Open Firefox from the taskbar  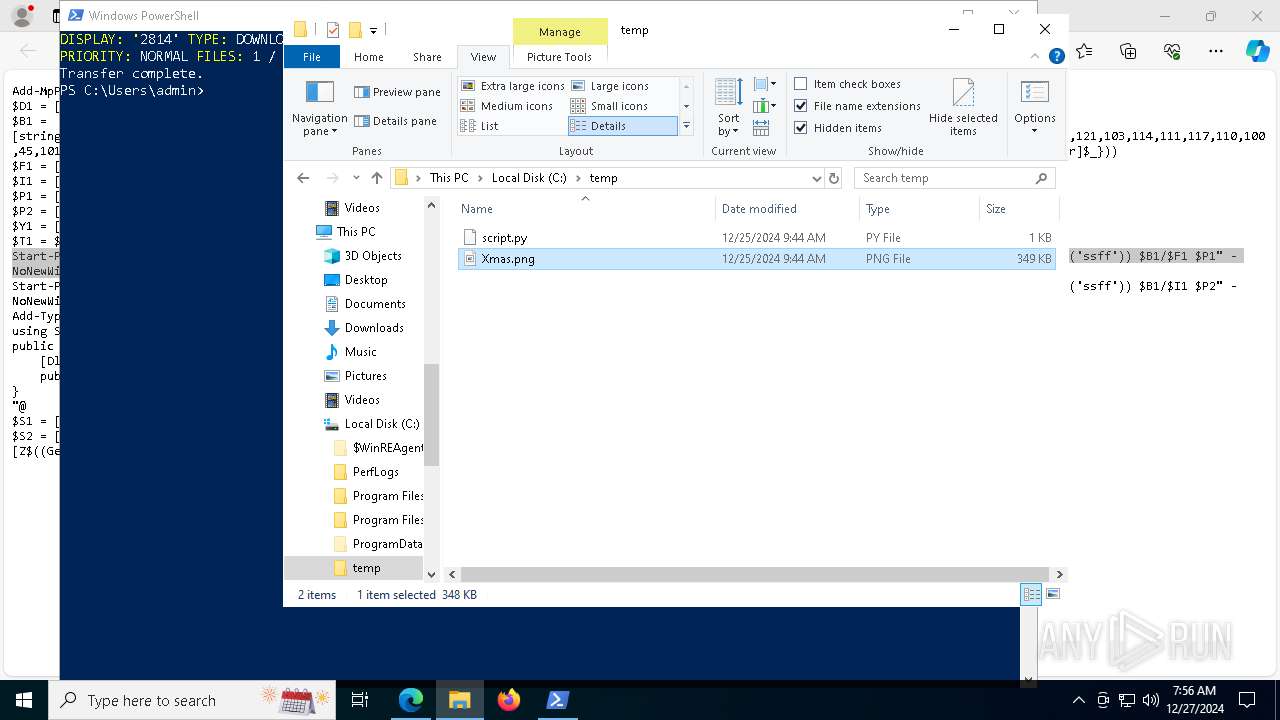[509, 700]
